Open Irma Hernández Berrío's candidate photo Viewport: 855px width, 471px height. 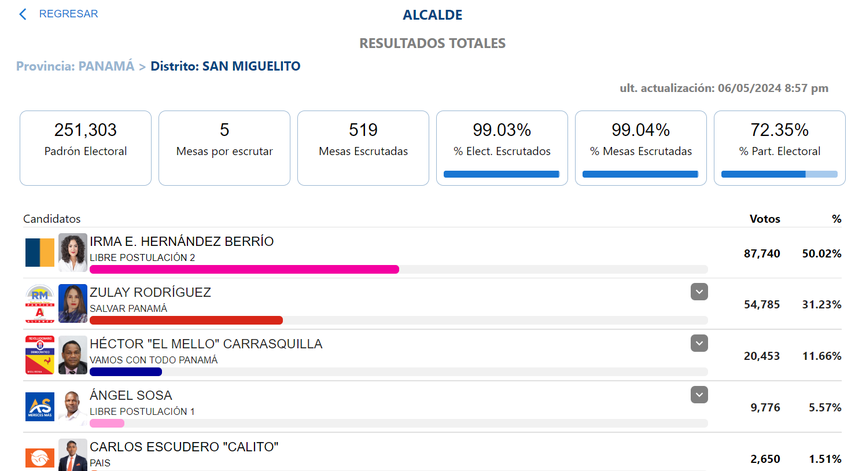click(x=73, y=252)
